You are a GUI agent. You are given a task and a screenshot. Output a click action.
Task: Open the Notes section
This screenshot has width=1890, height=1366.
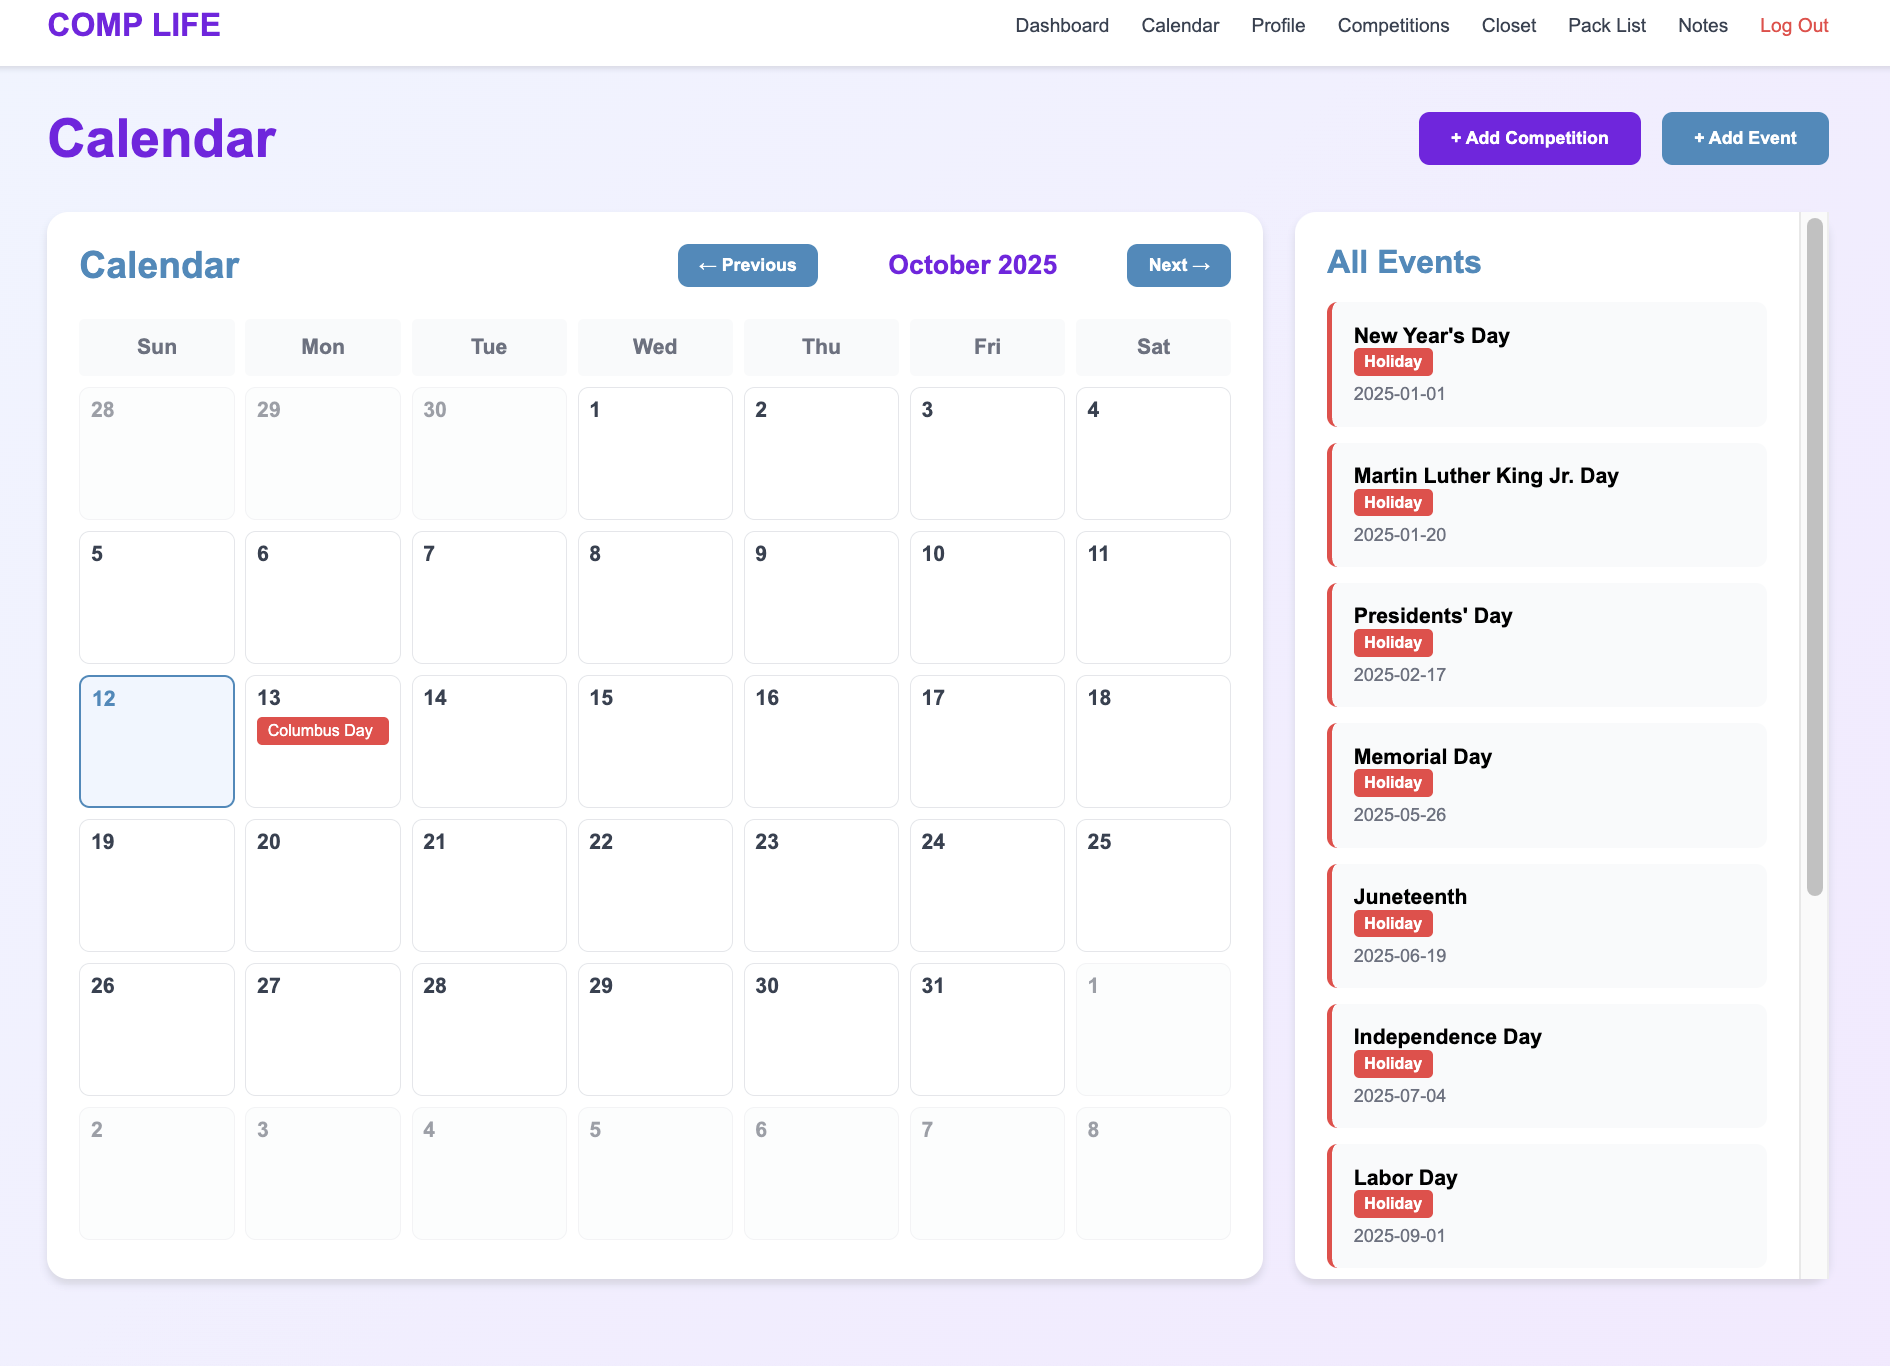1702,25
